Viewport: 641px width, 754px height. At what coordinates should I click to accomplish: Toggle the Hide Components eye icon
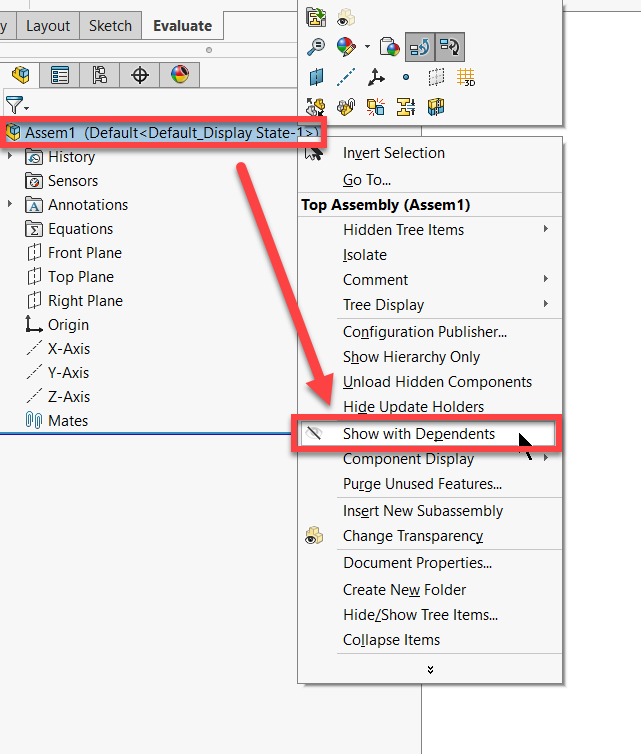[345, 17]
